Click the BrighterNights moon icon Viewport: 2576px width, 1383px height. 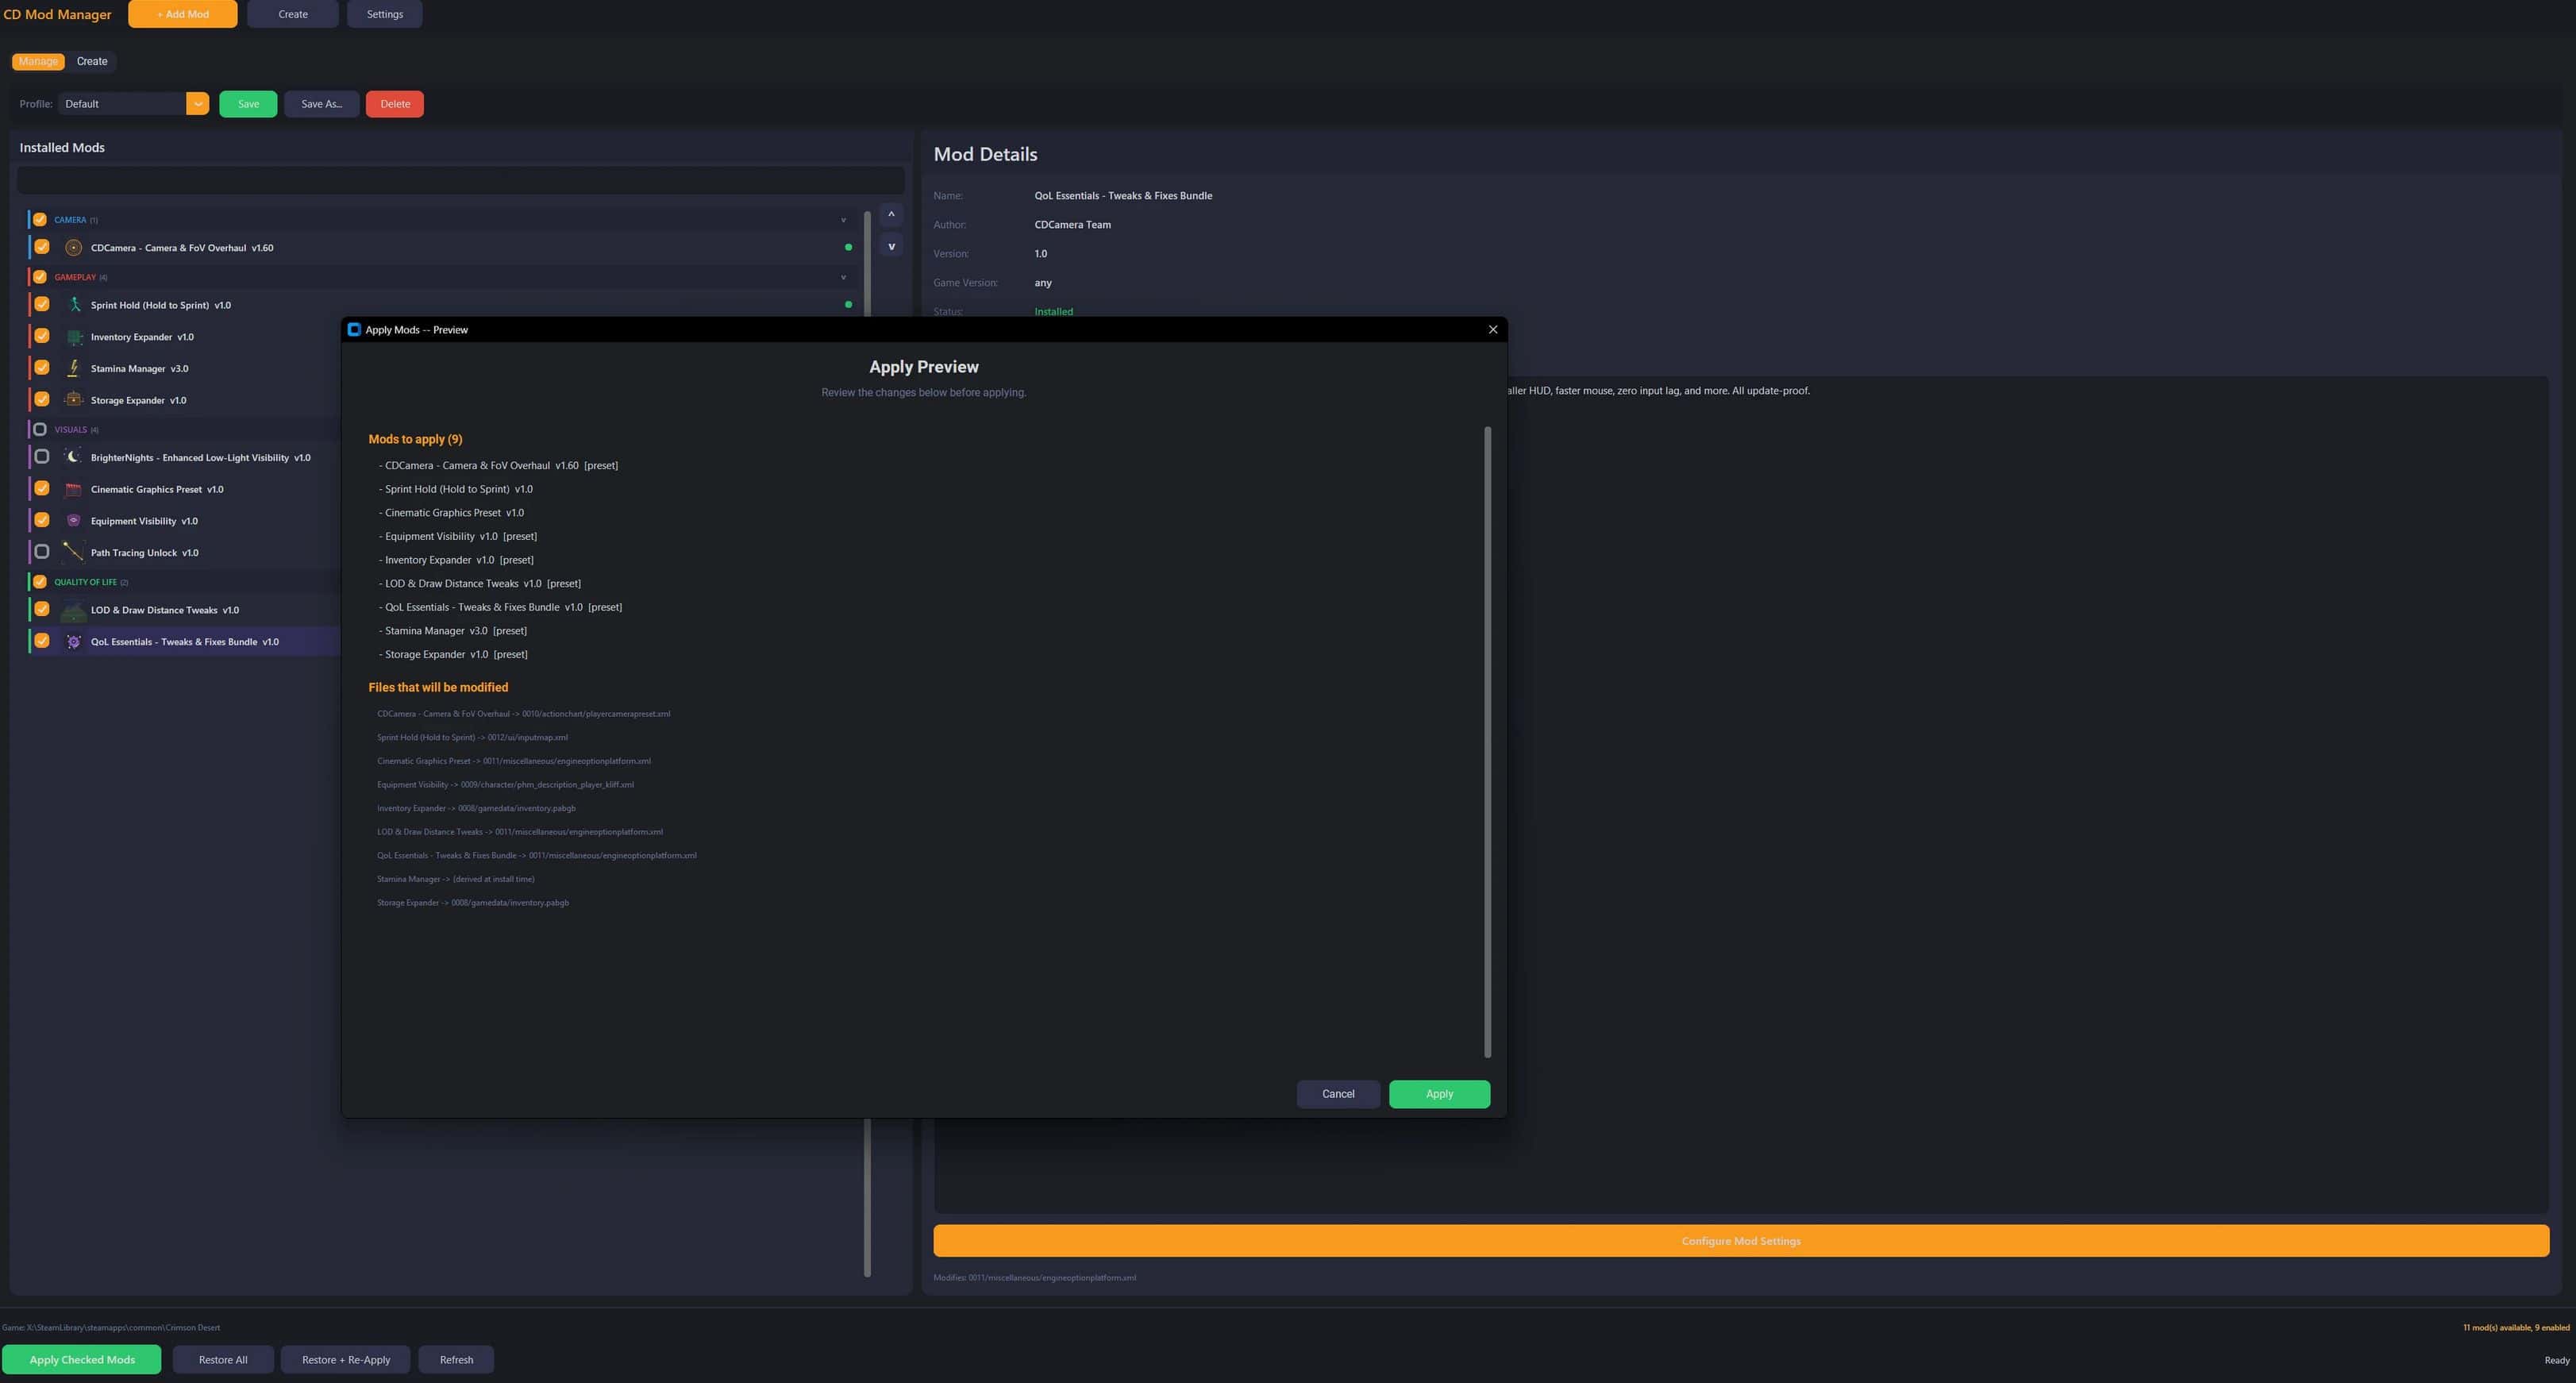(x=73, y=457)
